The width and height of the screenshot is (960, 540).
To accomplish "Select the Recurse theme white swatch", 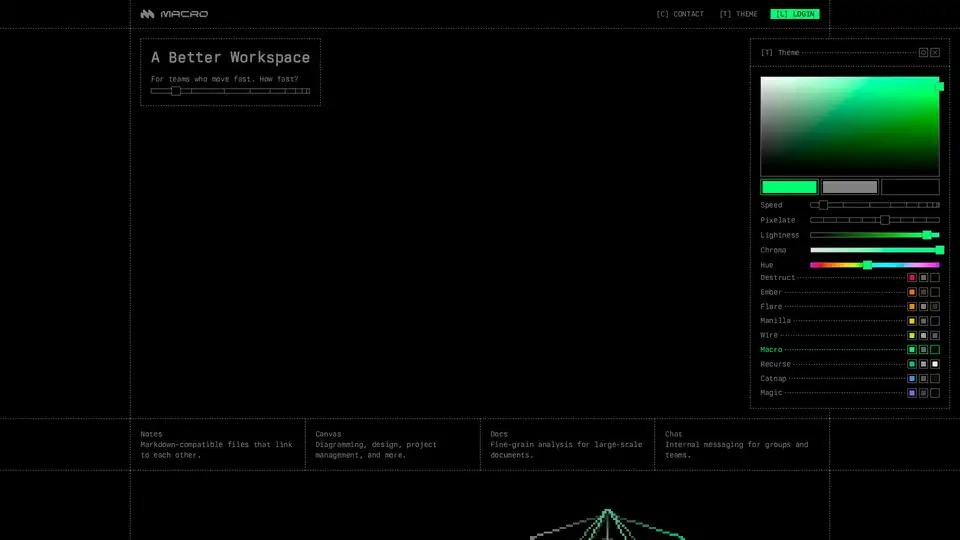I will 935,364.
